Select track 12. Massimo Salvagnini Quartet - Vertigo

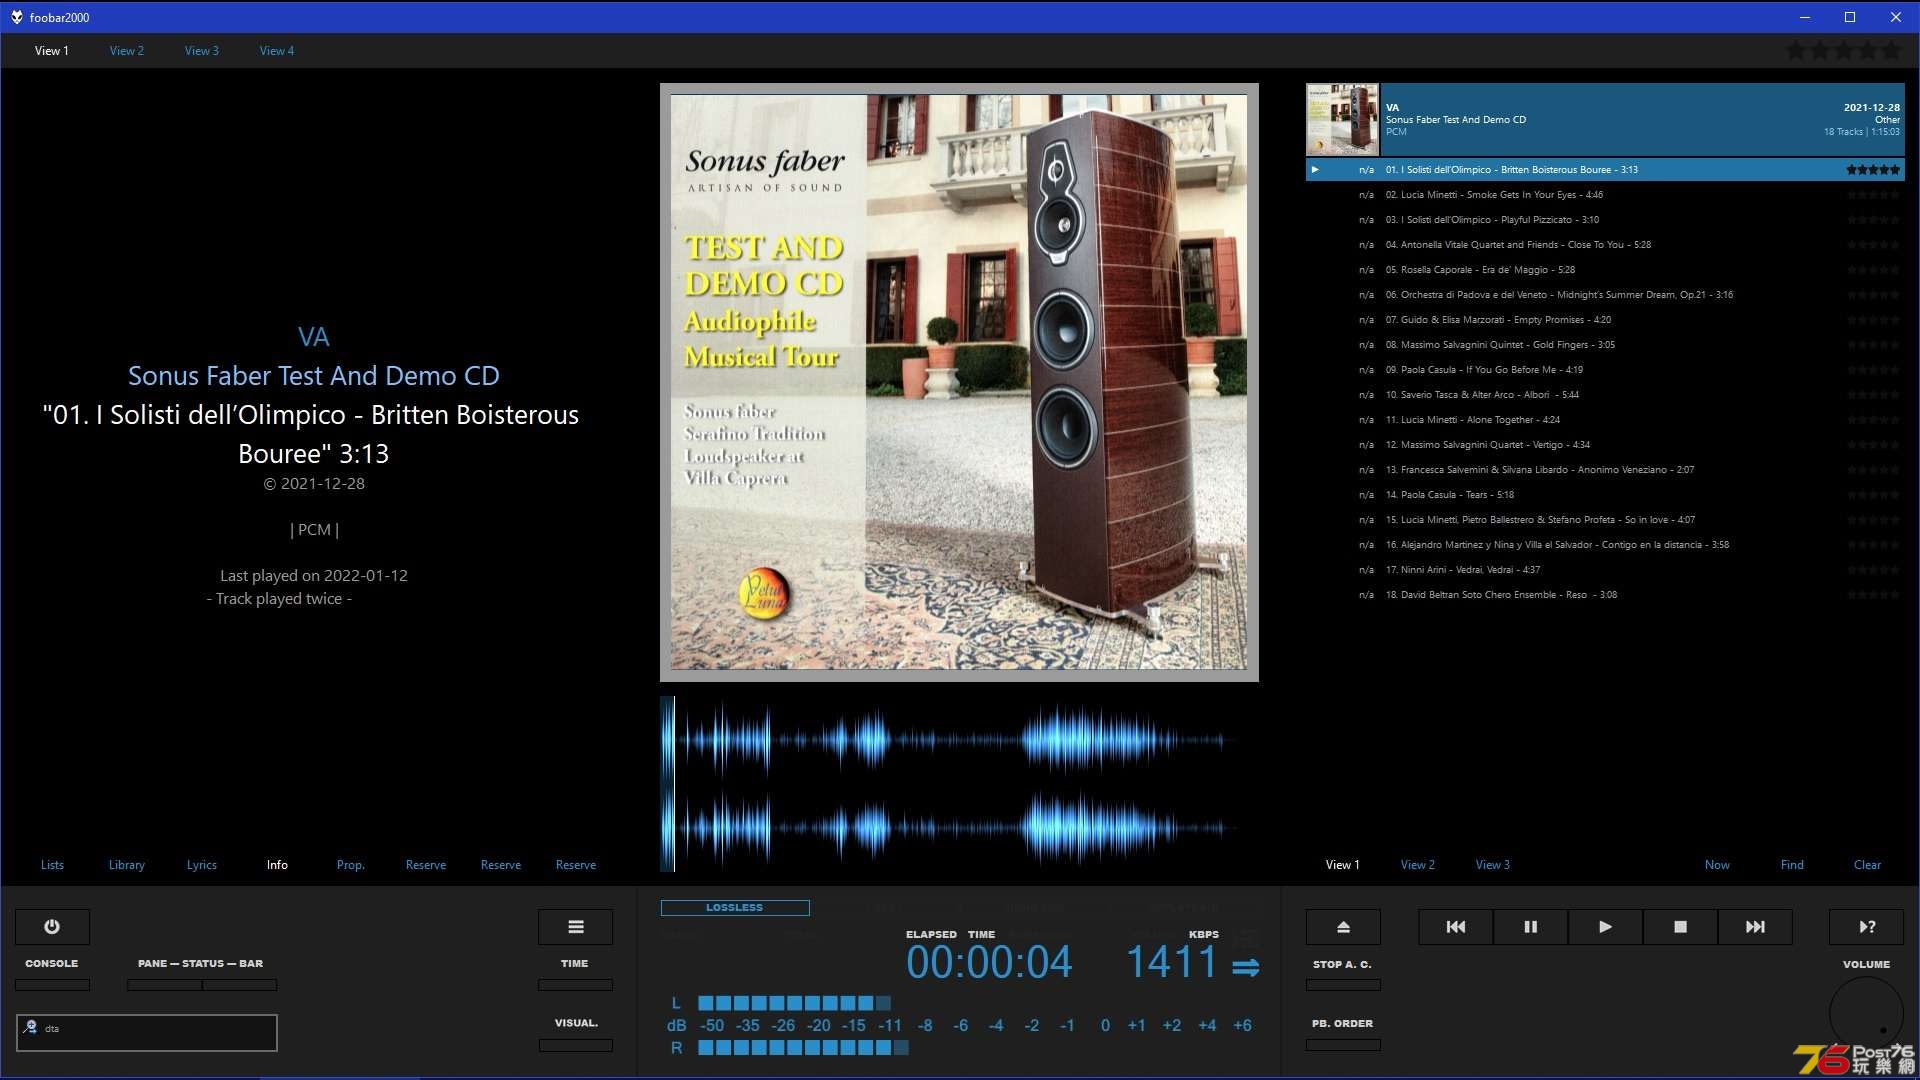pos(1605,445)
